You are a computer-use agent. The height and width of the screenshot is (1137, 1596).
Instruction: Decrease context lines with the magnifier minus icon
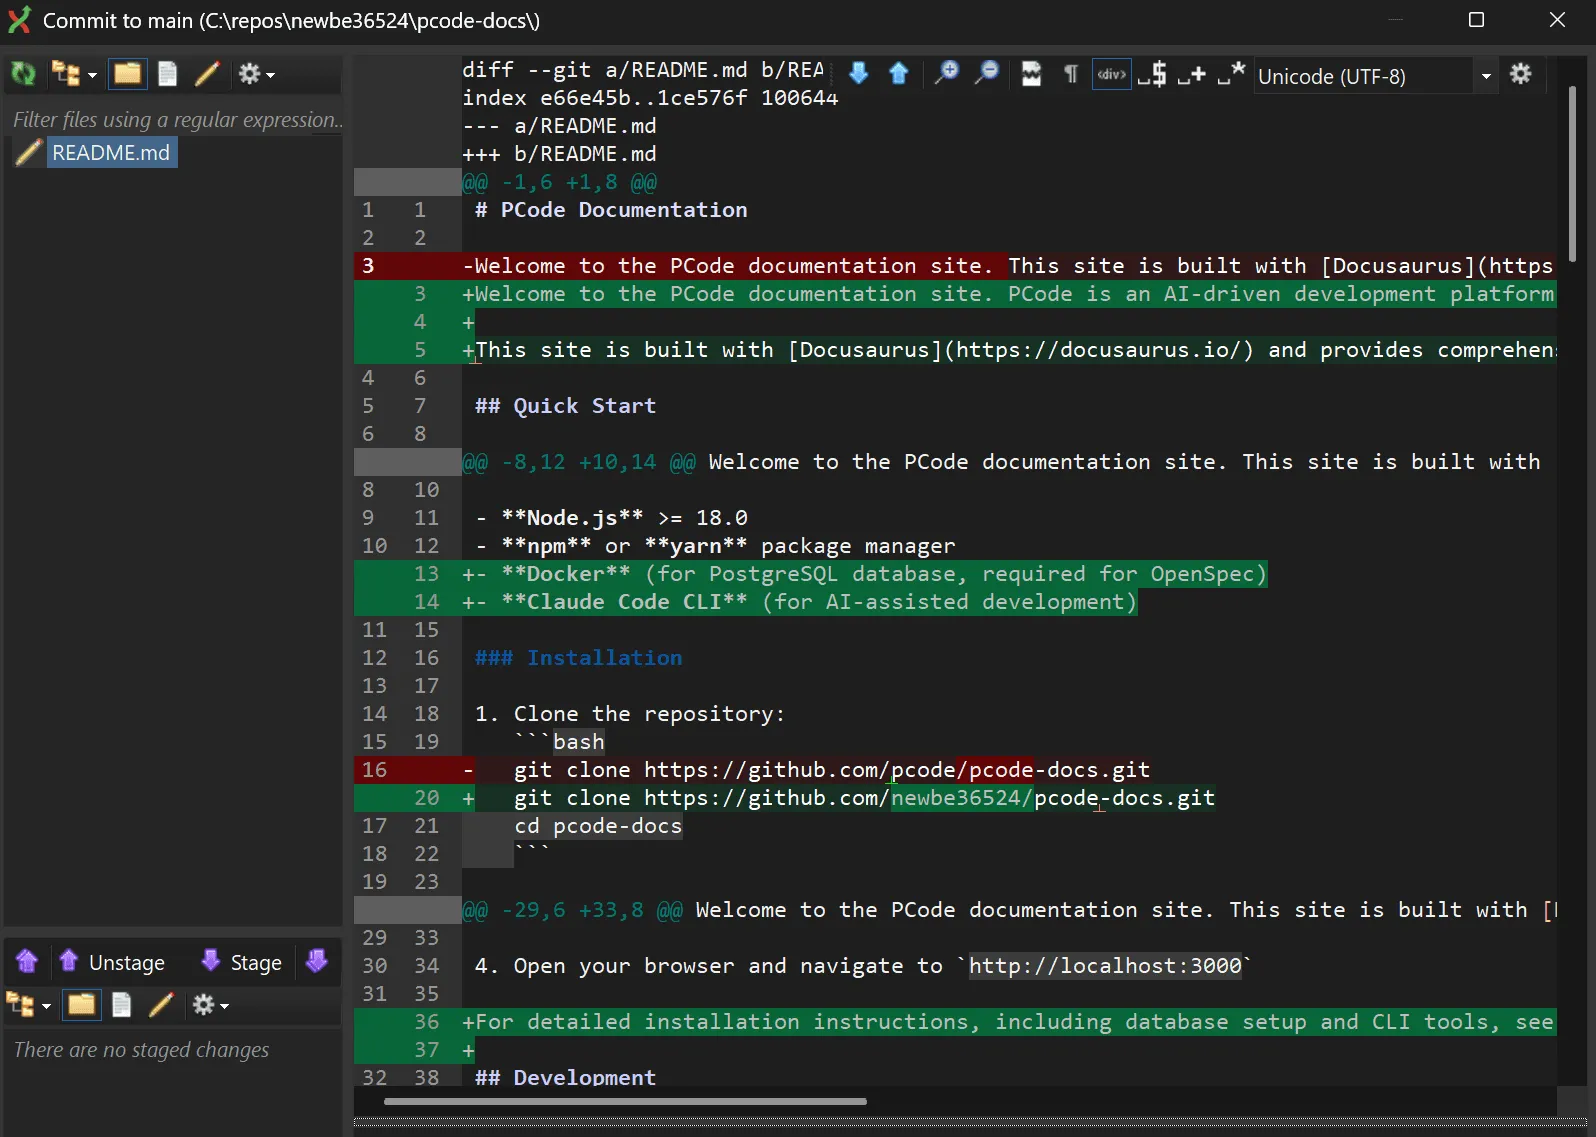(x=987, y=73)
